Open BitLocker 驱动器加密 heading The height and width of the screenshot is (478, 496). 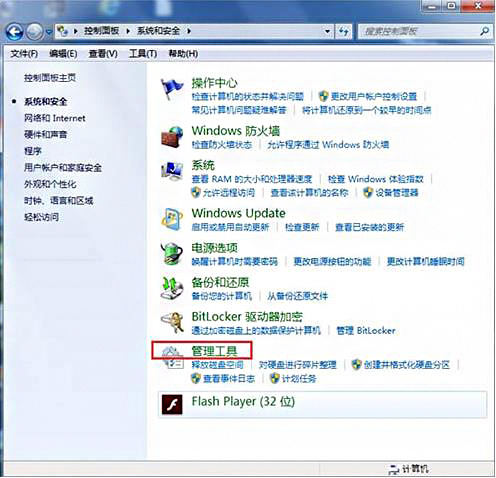tap(247, 317)
